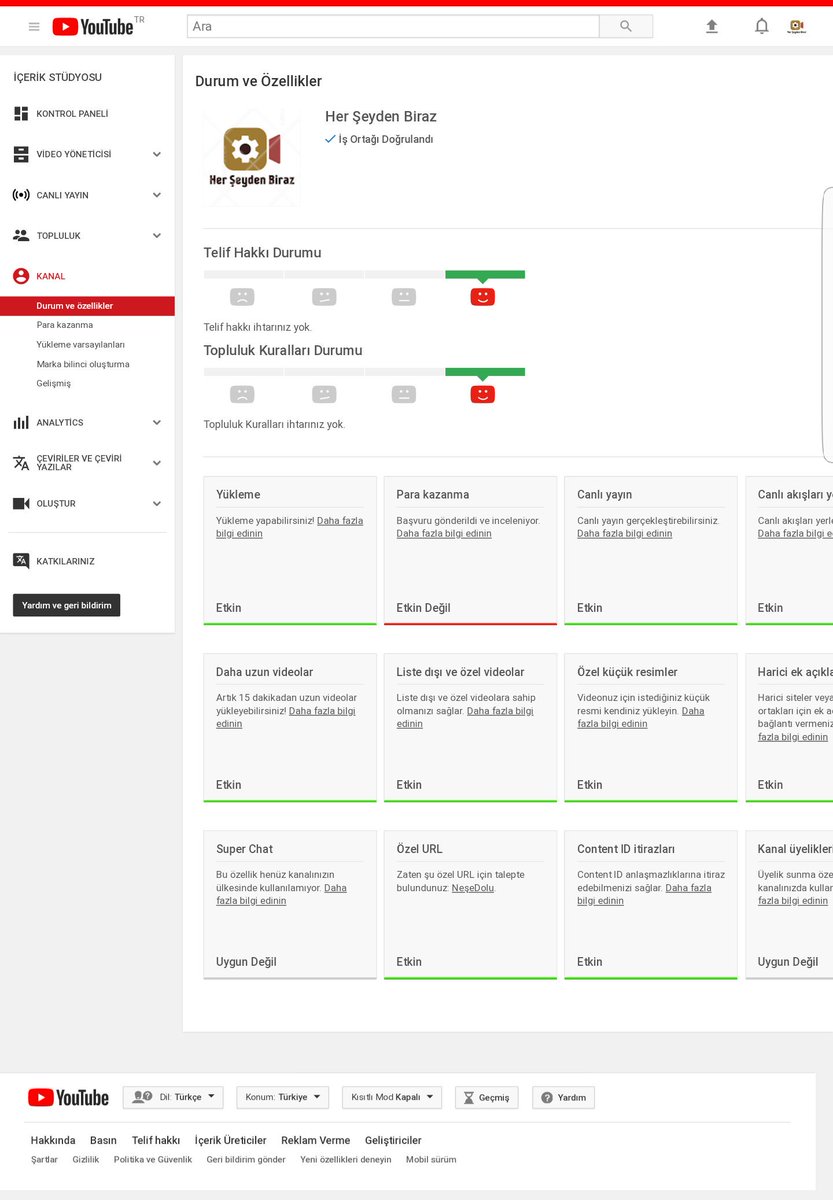Open Daha fazla bilgi link in Para kazanma card
This screenshot has height=1200, width=833.
click(x=444, y=534)
